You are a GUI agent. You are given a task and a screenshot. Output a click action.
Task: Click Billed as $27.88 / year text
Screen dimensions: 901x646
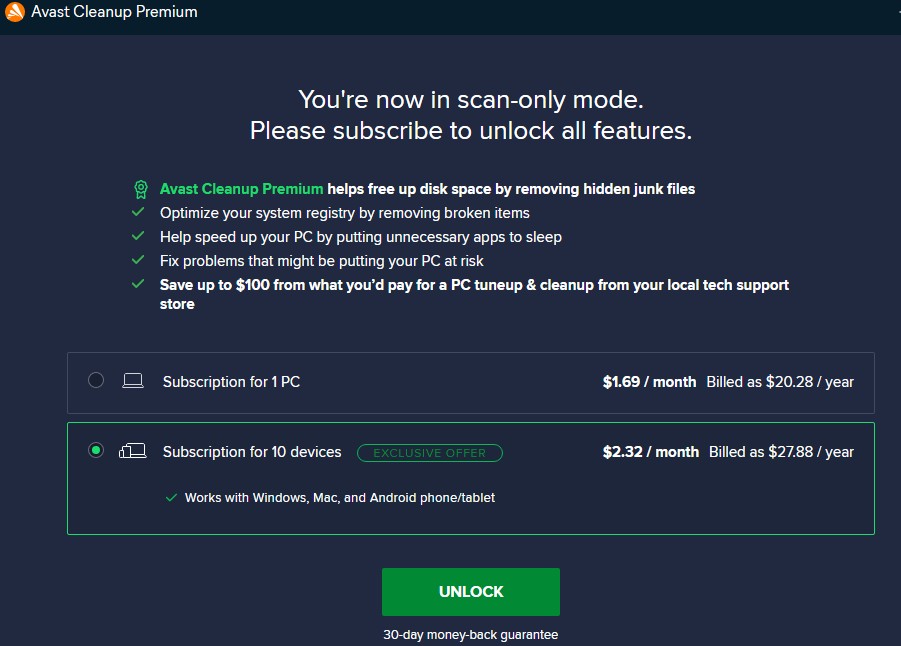point(781,452)
